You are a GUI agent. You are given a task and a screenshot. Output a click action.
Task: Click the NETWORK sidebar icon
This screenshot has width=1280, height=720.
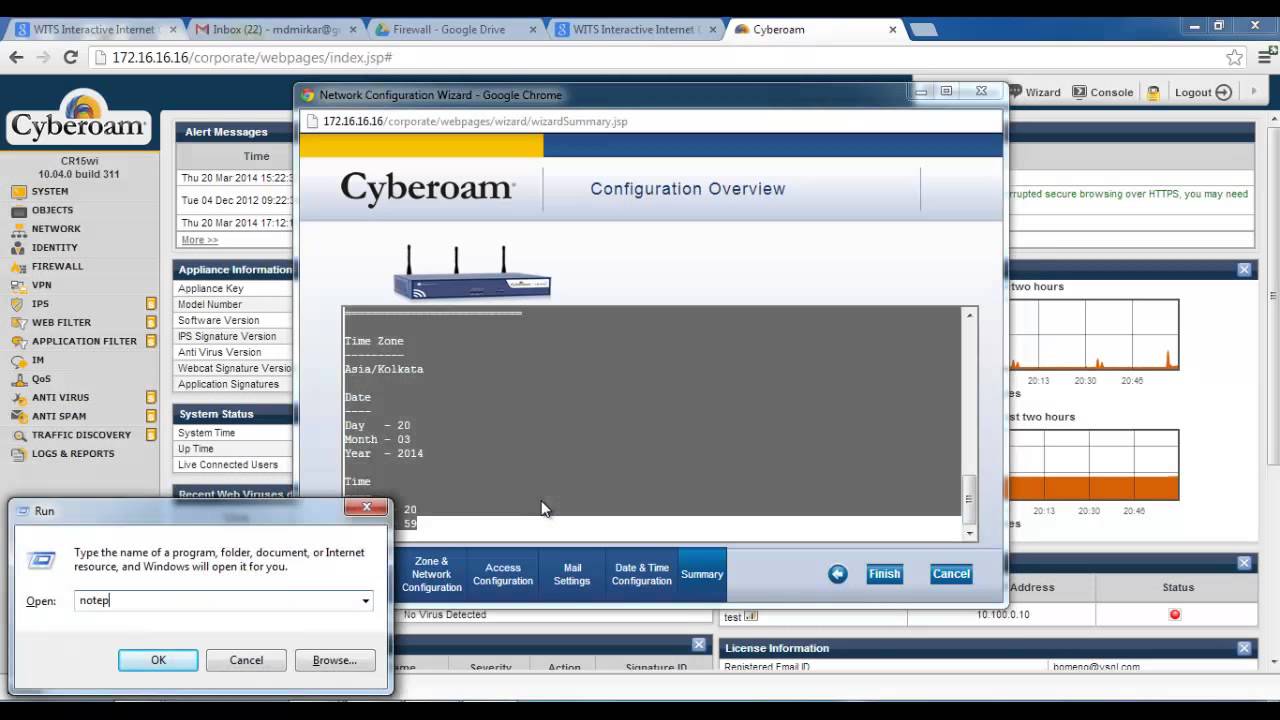click(18, 229)
